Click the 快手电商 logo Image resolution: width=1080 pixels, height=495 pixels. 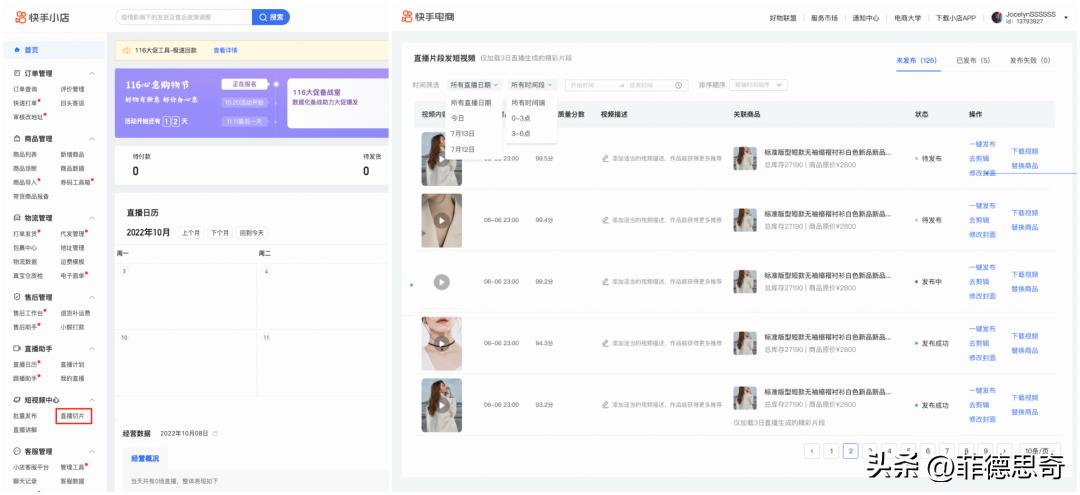click(x=428, y=17)
